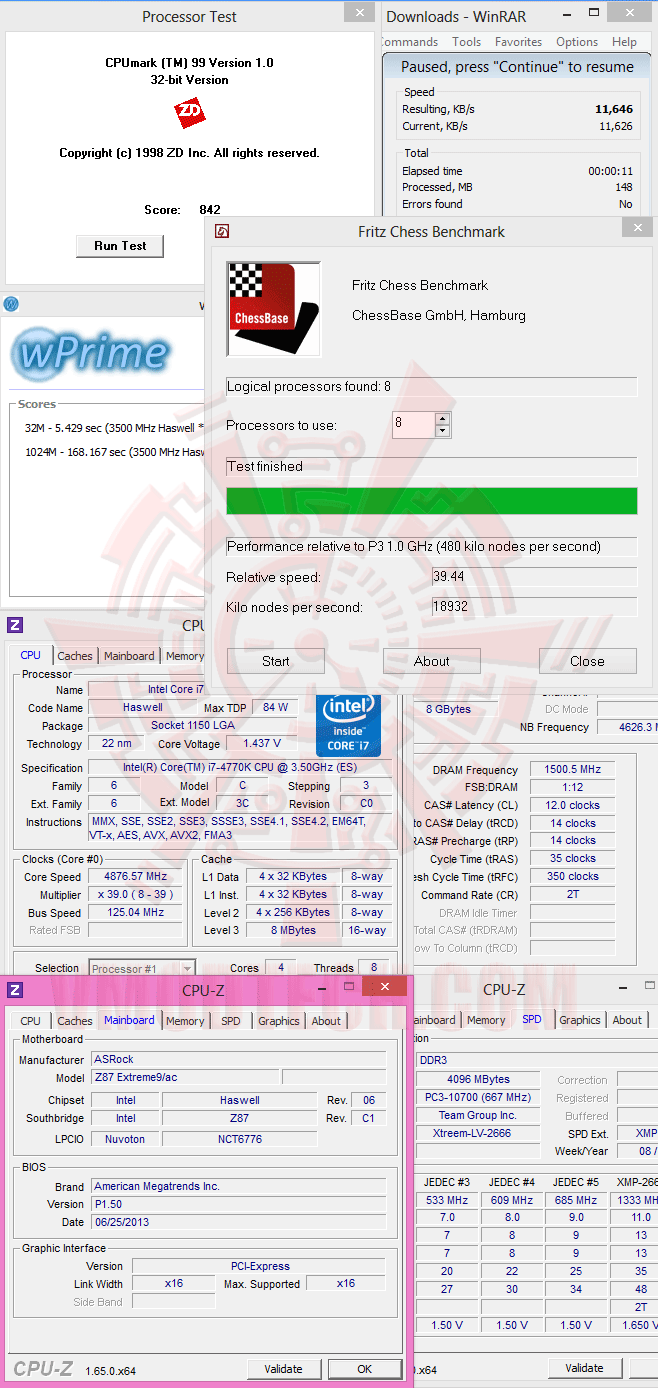Click Validate in CPU-Z Mainboard window
658x1388 pixels.
(x=284, y=1369)
